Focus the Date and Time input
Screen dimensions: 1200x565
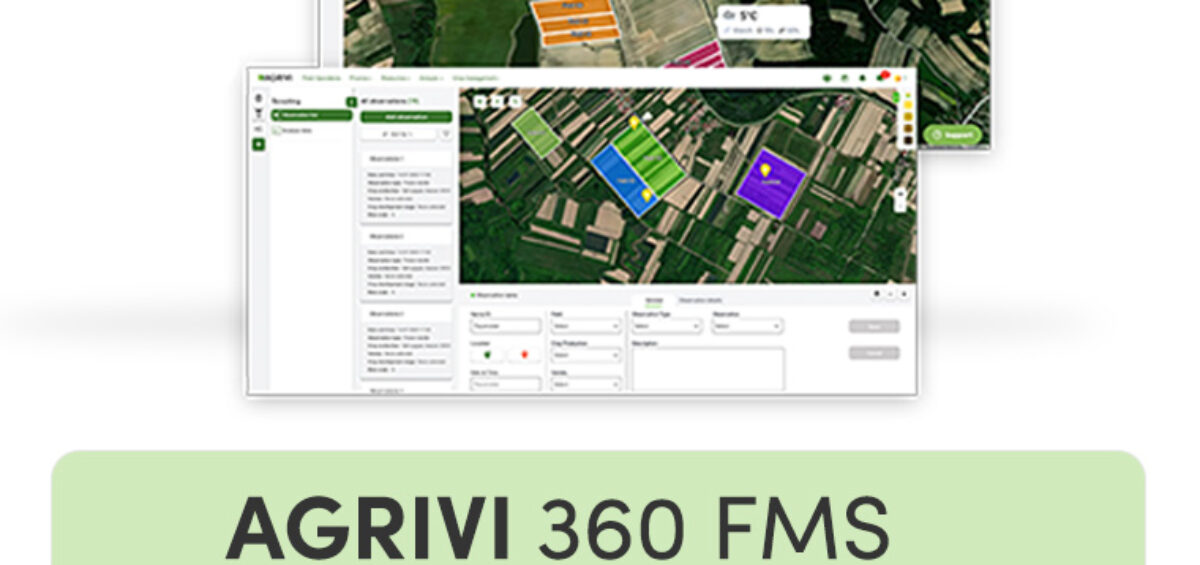pyautogui.click(x=505, y=383)
